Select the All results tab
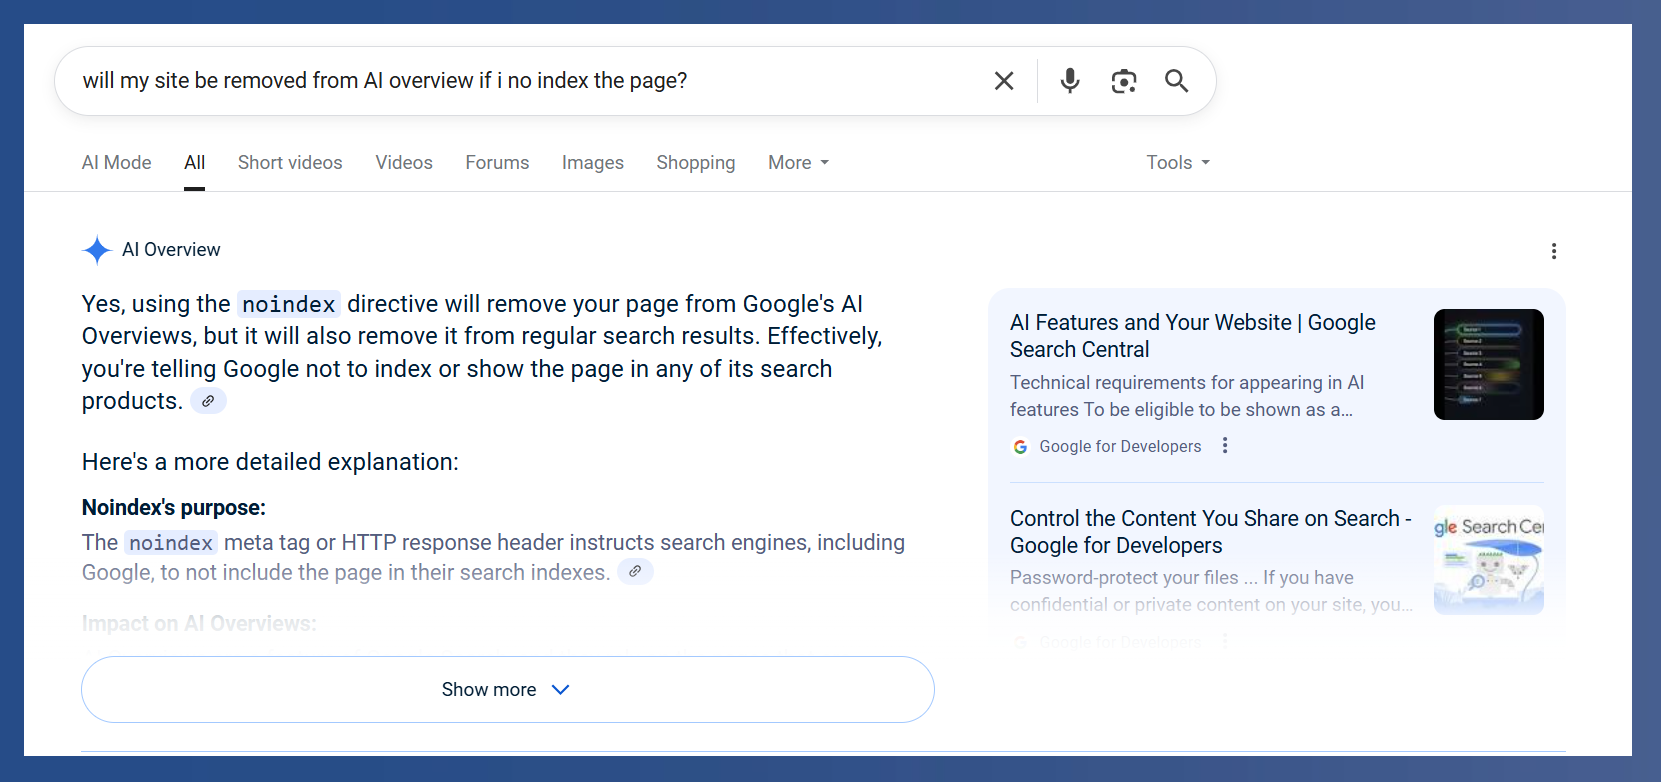 click(x=195, y=162)
